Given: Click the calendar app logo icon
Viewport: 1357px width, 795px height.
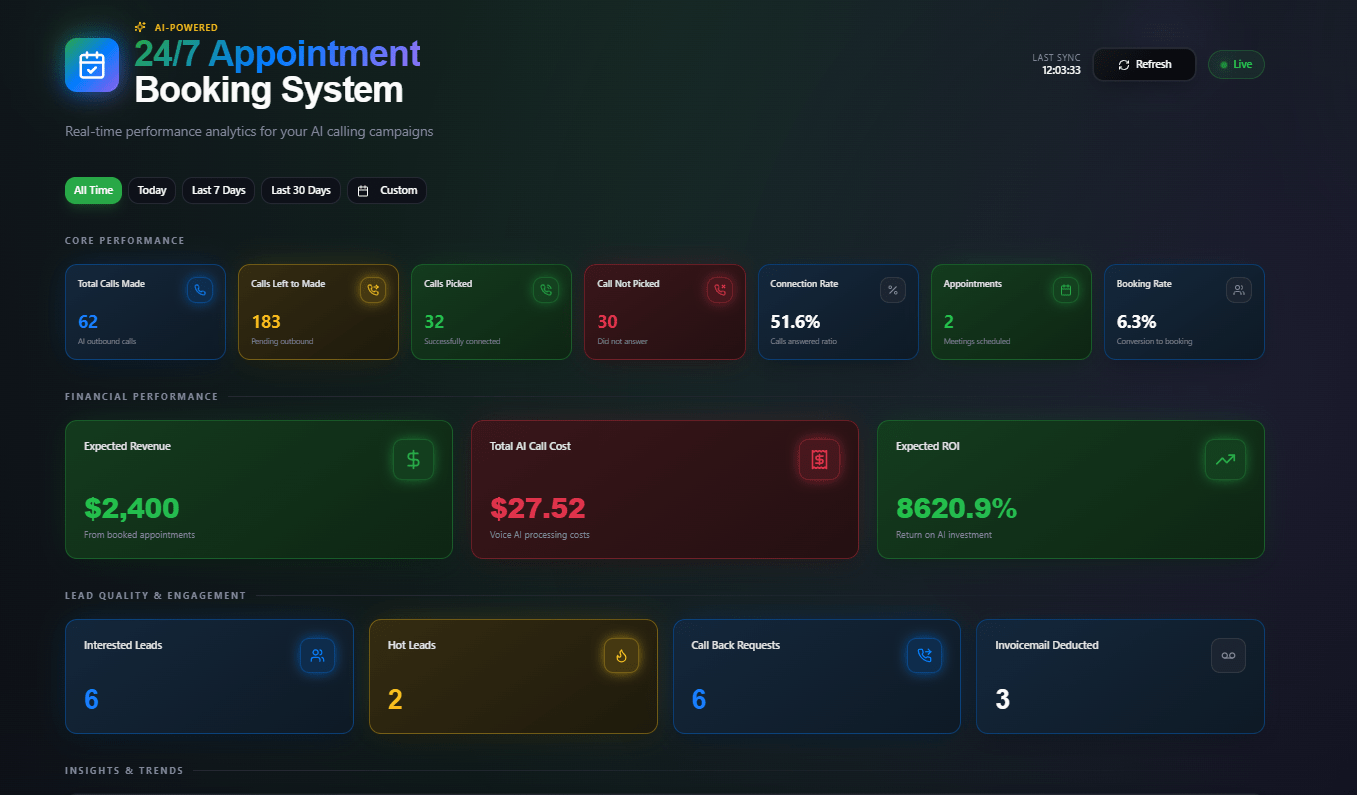Looking at the screenshot, I should pos(92,65).
